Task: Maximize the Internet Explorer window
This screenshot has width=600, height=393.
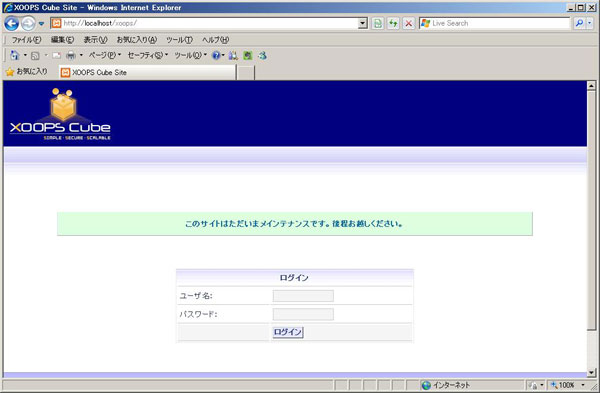Action: coord(581,7)
